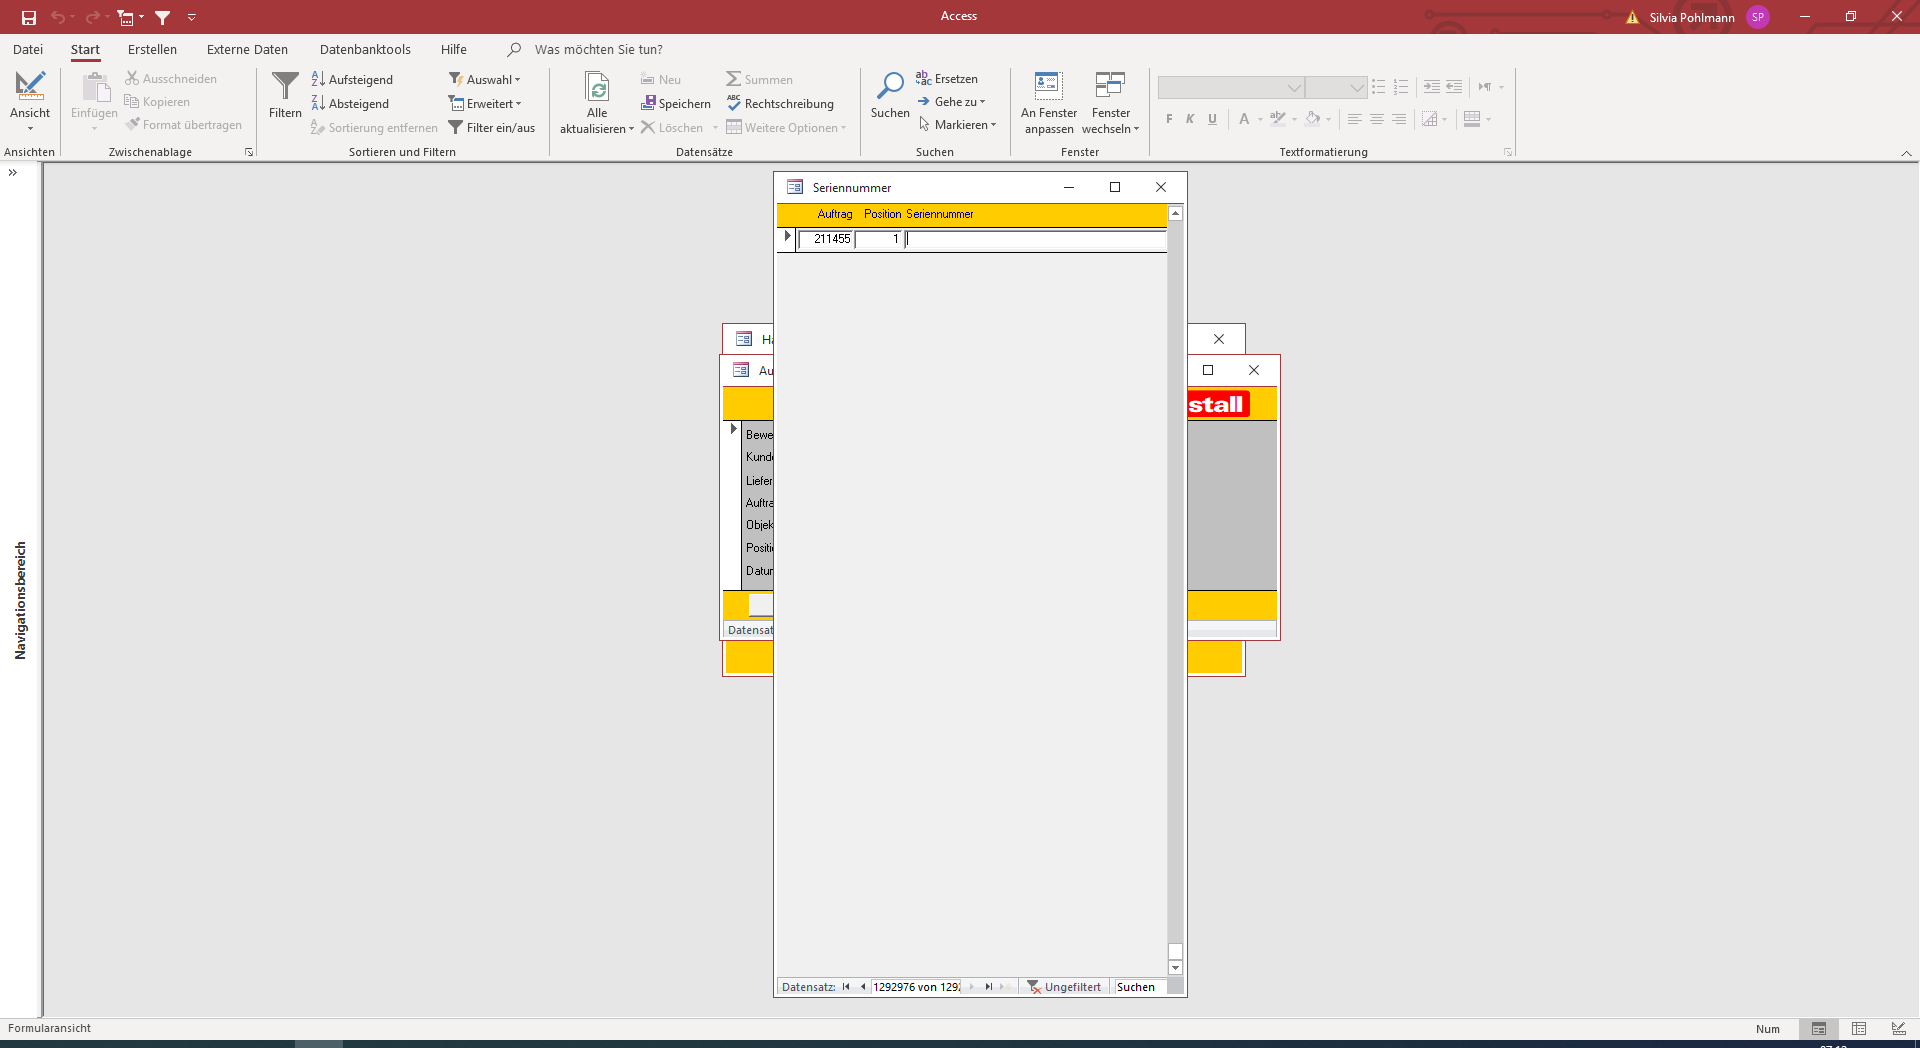Click the empty Seriennummer input field

point(1036,239)
